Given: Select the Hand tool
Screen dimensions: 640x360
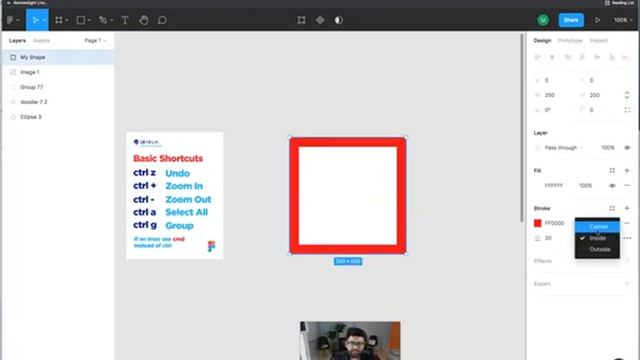Looking at the screenshot, I should tap(144, 20).
